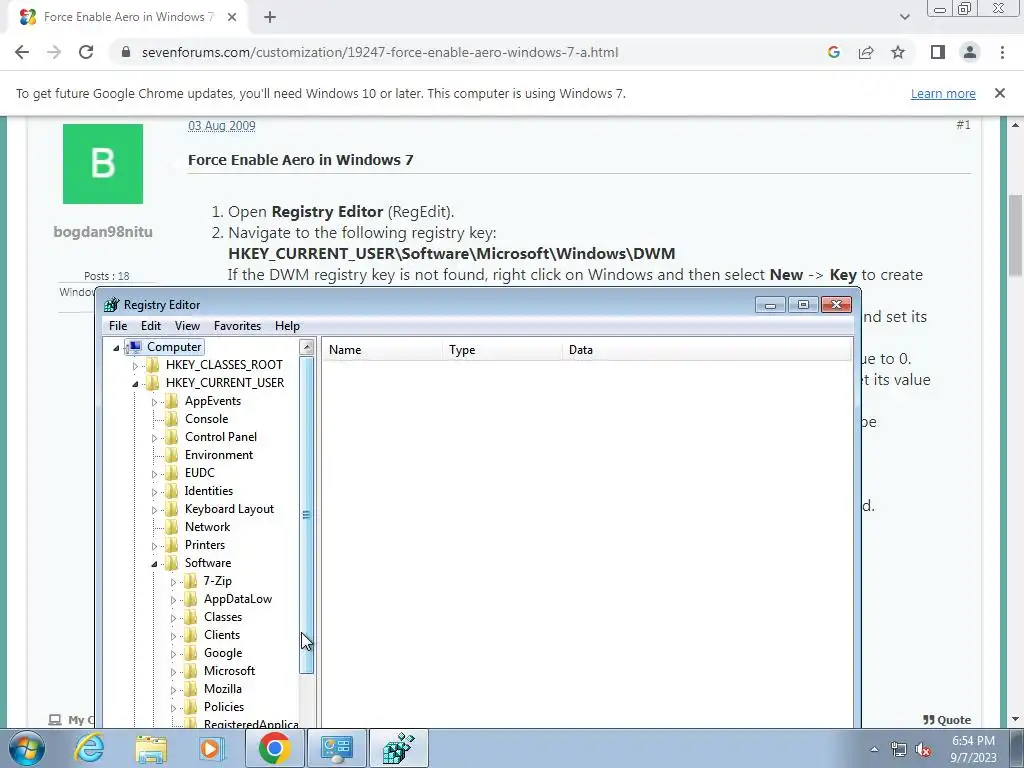Select the Clients registry key

click(x=221, y=635)
